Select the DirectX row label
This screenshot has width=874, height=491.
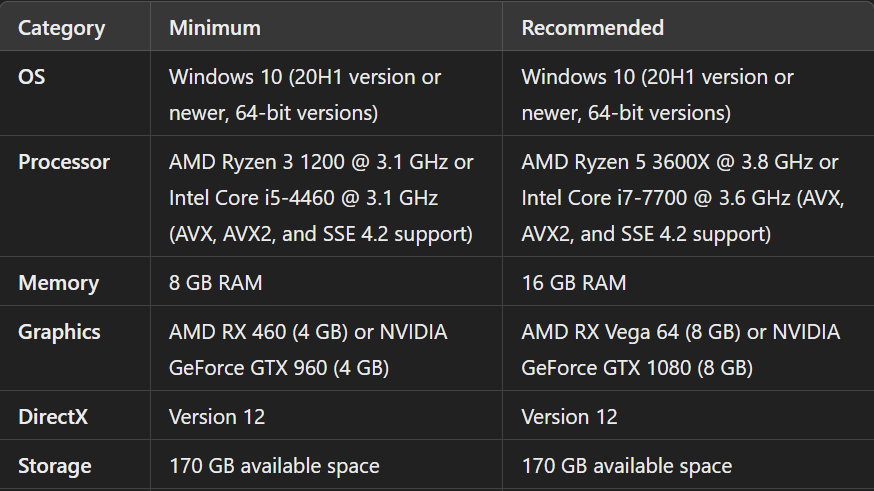click(53, 416)
